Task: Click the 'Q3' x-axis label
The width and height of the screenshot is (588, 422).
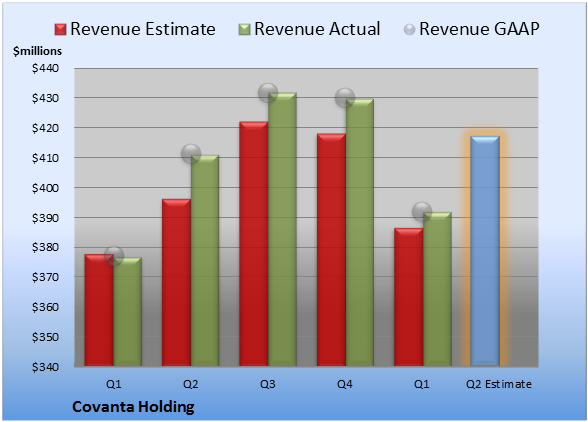Action: tap(268, 384)
